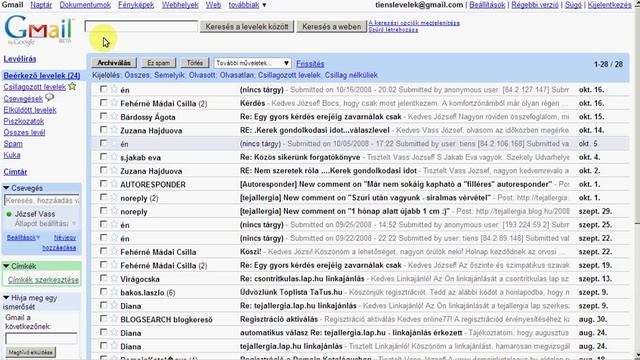Click Névjegy hozzáadása link
Screen dimensions: 640x360
coord(60,242)
